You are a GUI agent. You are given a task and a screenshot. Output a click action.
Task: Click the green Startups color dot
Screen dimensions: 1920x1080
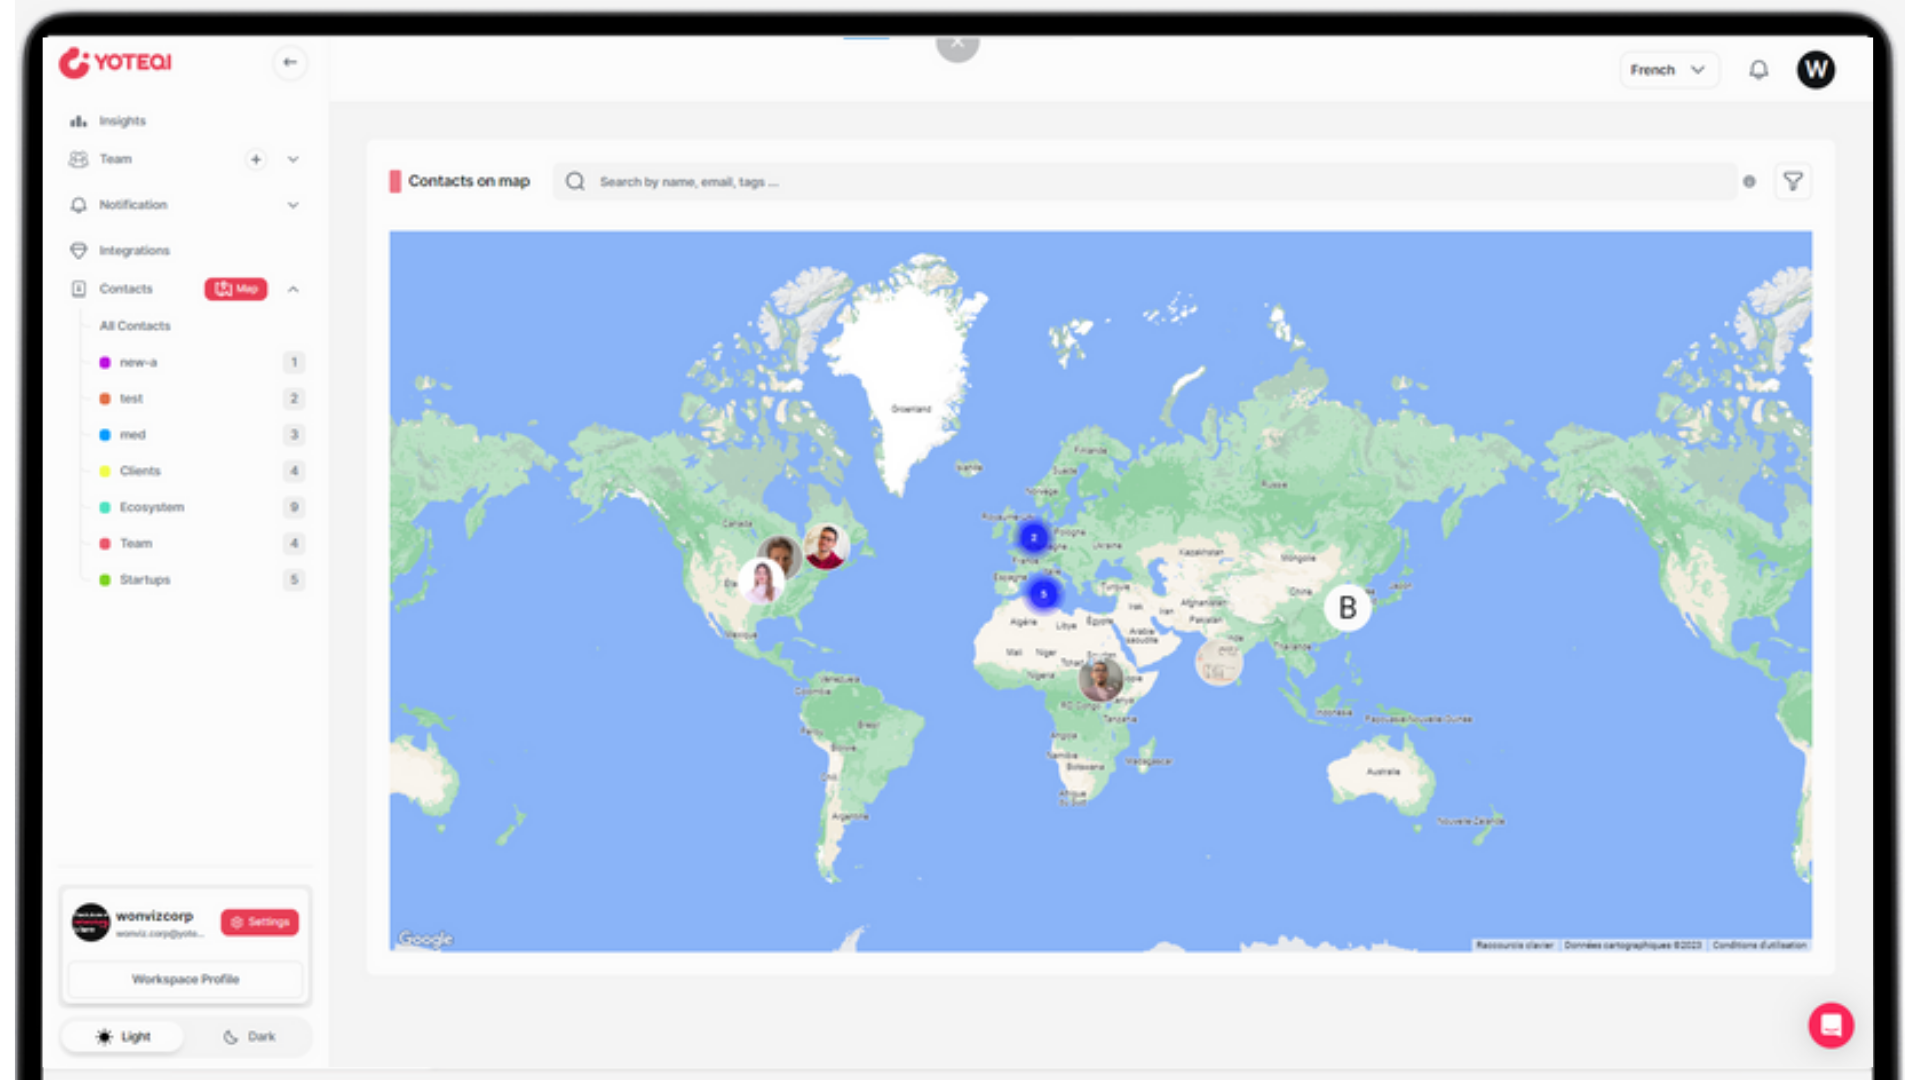(105, 580)
